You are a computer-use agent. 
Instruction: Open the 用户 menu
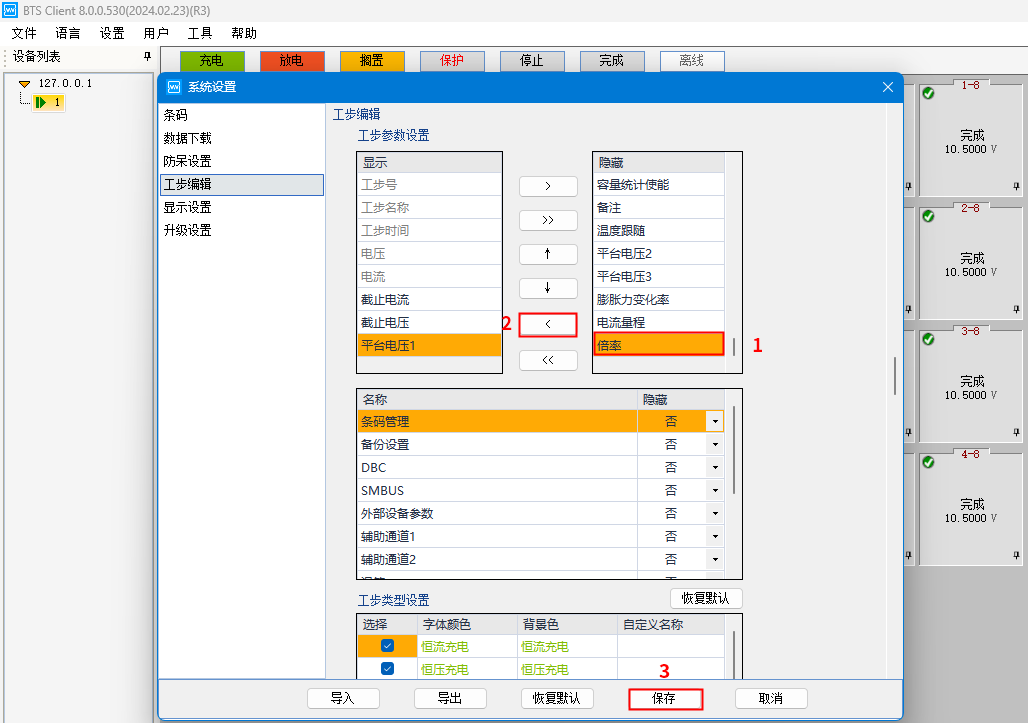(x=156, y=33)
